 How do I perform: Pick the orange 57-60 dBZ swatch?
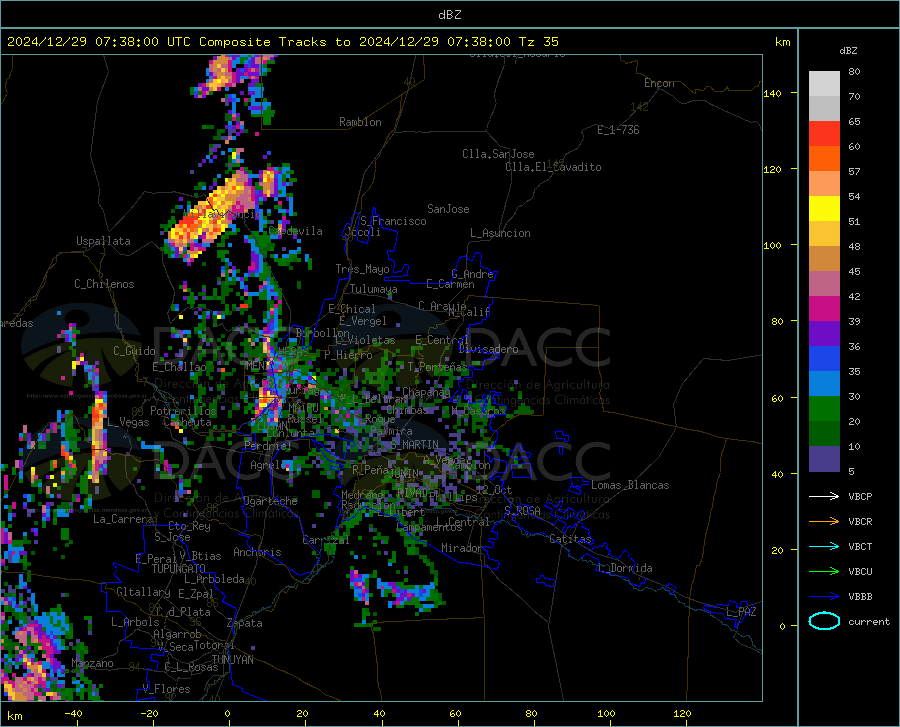(824, 159)
